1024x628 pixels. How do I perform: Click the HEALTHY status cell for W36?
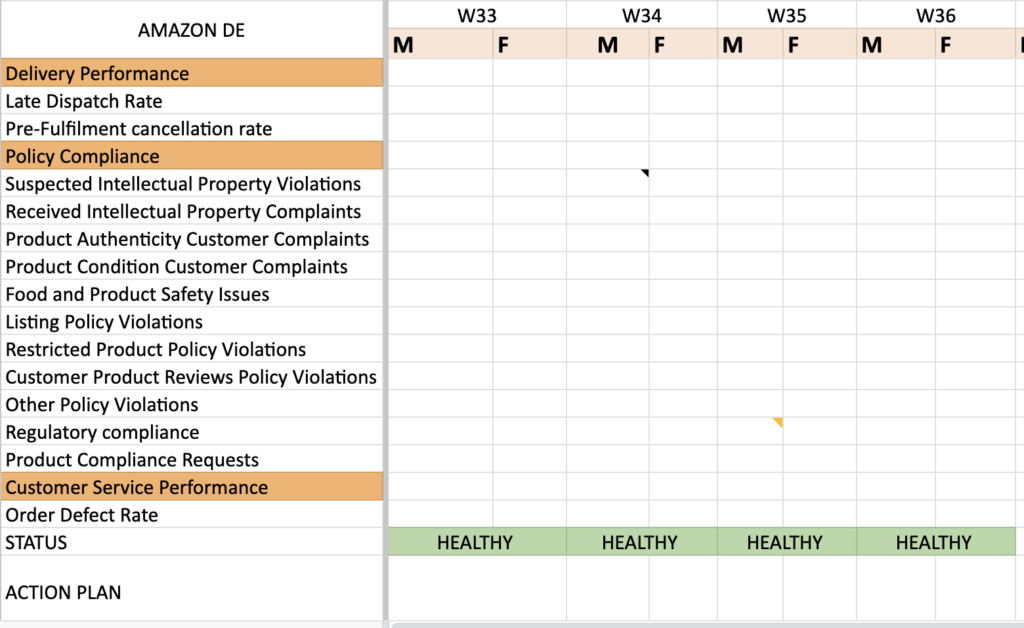[x=935, y=542]
